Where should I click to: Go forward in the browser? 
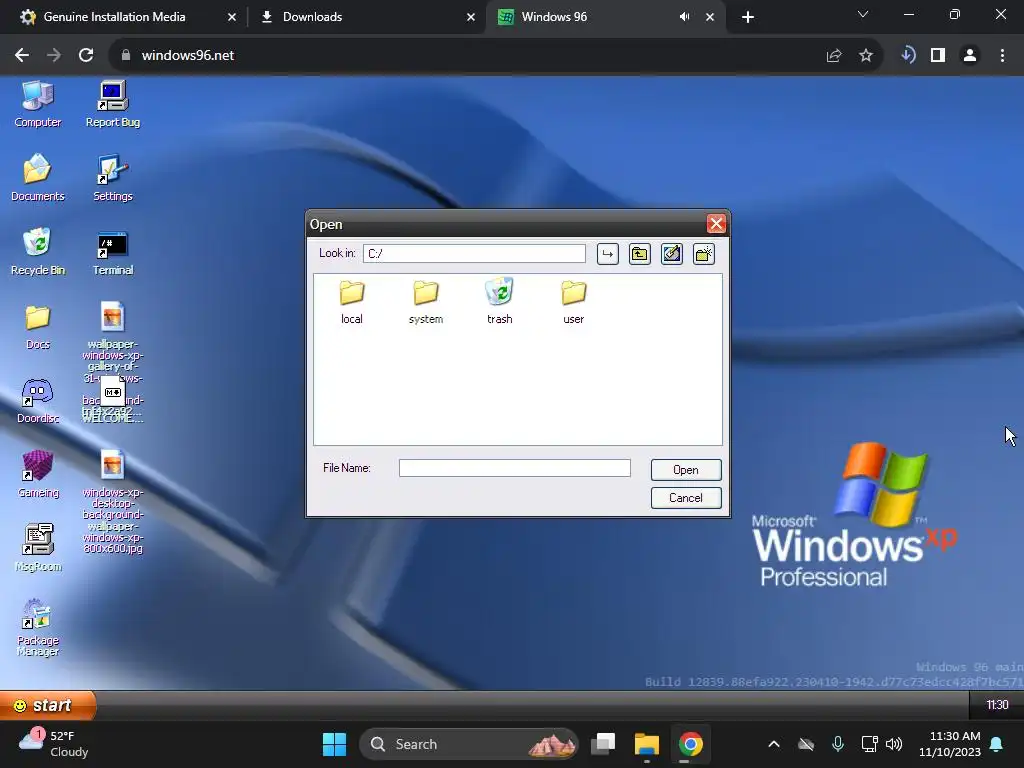54,56
